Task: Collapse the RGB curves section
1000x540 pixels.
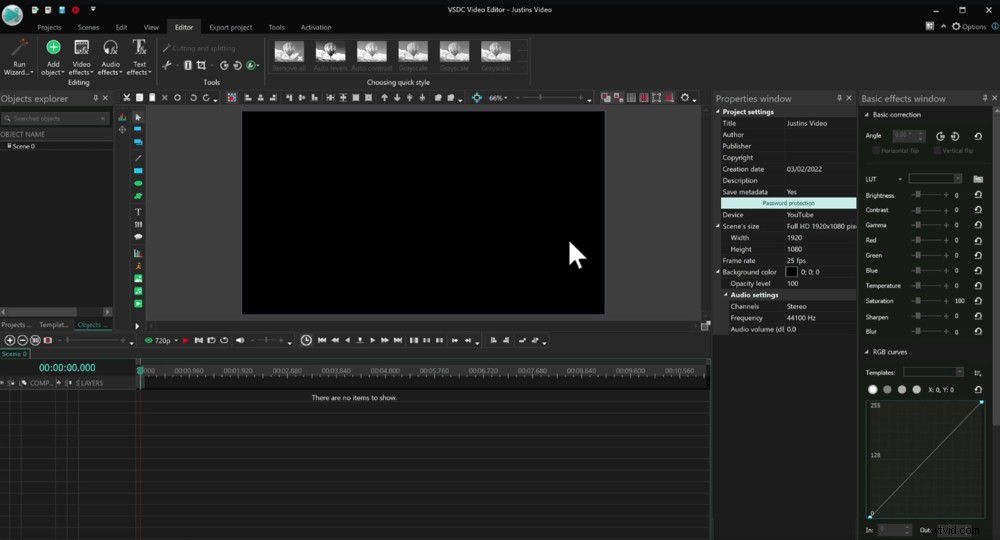Action: click(x=866, y=352)
